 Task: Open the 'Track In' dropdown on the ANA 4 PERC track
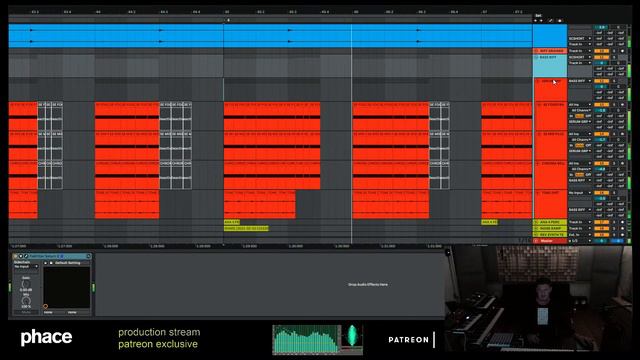pyautogui.click(x=580, y=222)
